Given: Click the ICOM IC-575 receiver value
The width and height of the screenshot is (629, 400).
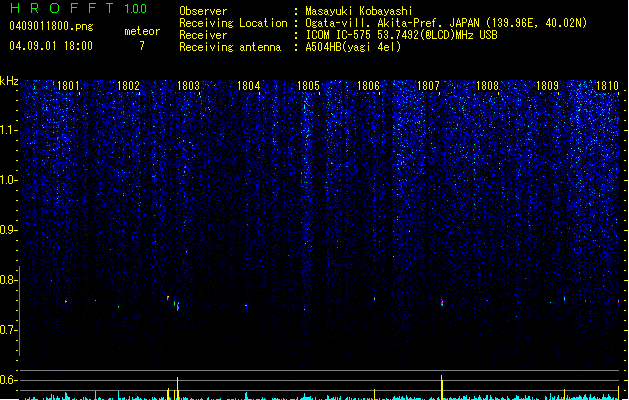Looking at the screenshot, I should (401, 35).
